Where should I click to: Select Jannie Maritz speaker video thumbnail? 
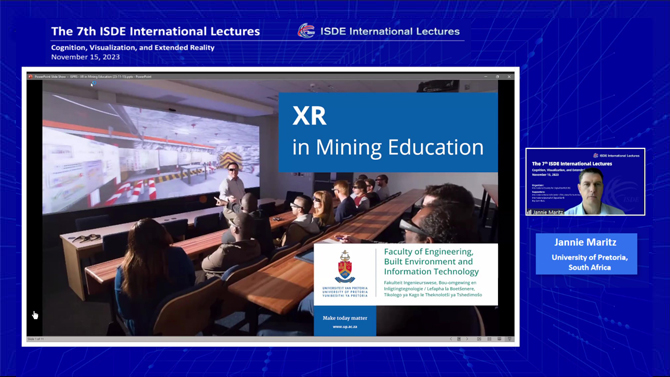(585, 182)
